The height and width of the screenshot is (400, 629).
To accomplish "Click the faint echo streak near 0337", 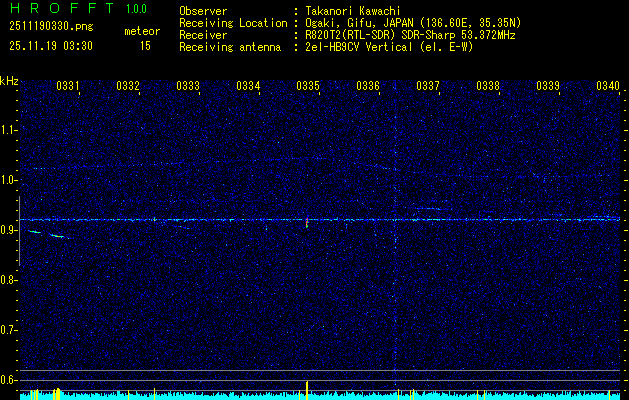I will (x=432, y=209).
